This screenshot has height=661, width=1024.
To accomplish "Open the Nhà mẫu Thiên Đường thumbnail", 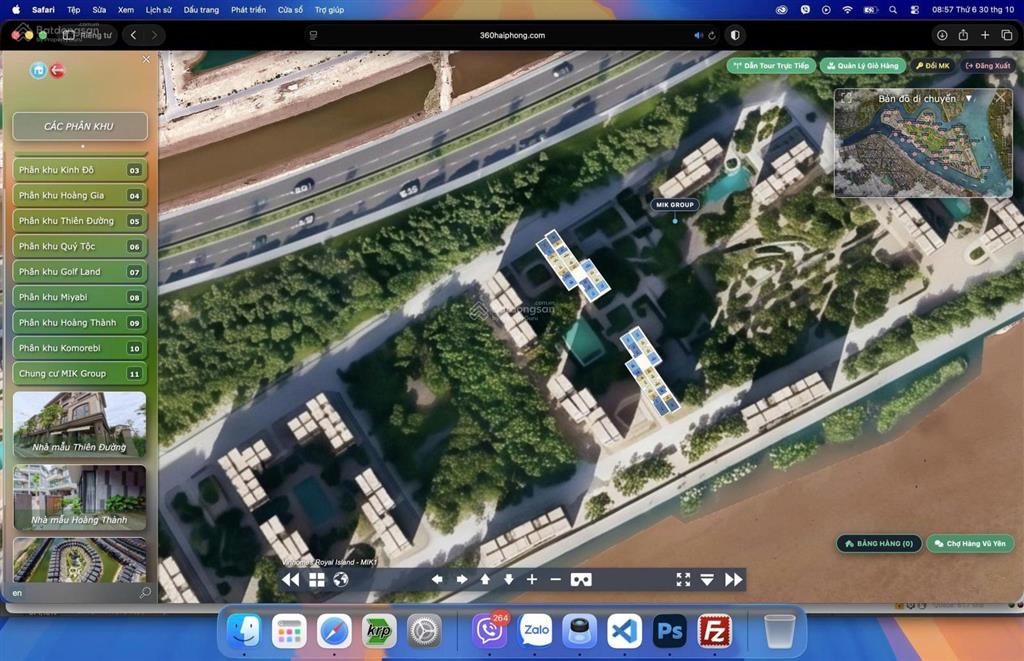I will pos(80,424).
